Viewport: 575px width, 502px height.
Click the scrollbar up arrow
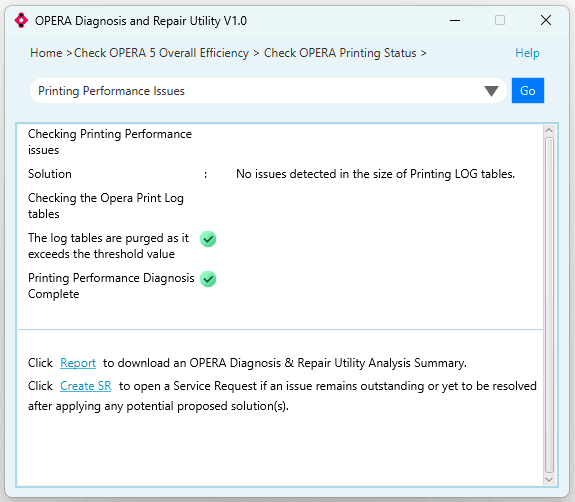click(549, 131)
